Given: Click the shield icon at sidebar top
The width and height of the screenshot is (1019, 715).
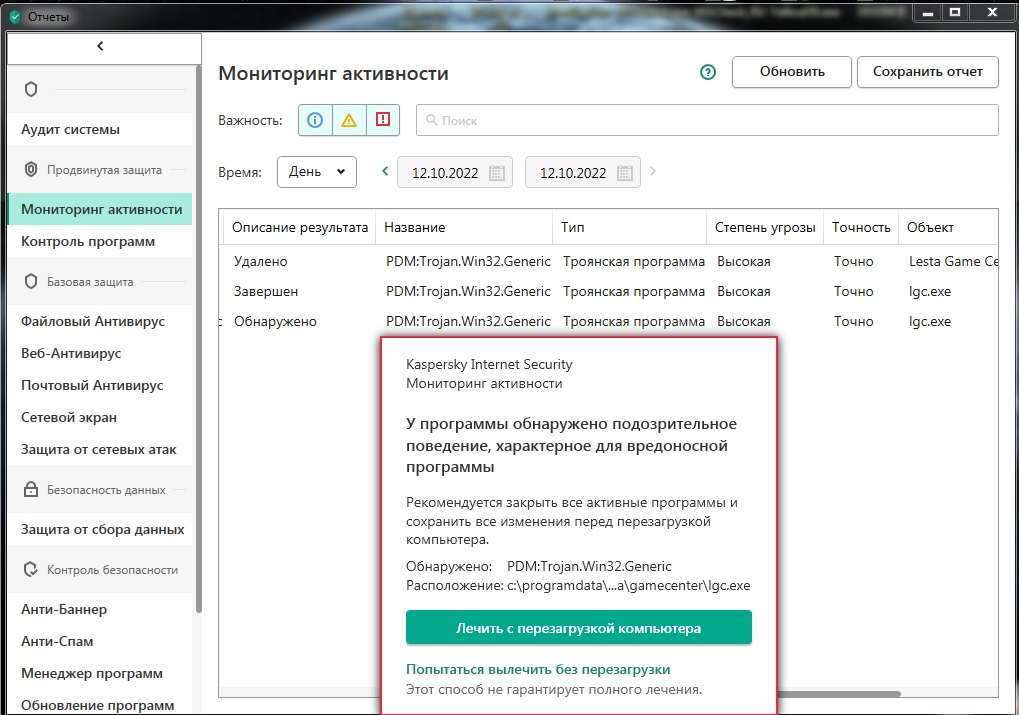Looking at the screenshot, I should pos(31,90).
